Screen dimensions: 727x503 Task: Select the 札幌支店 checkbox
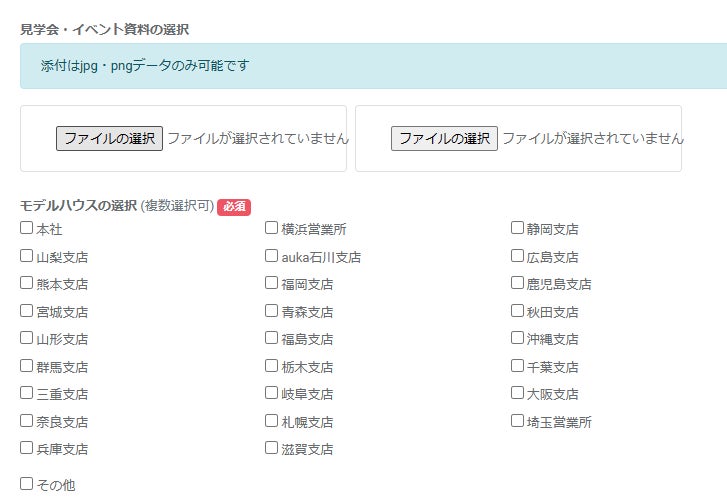click(x=272, y=421)
